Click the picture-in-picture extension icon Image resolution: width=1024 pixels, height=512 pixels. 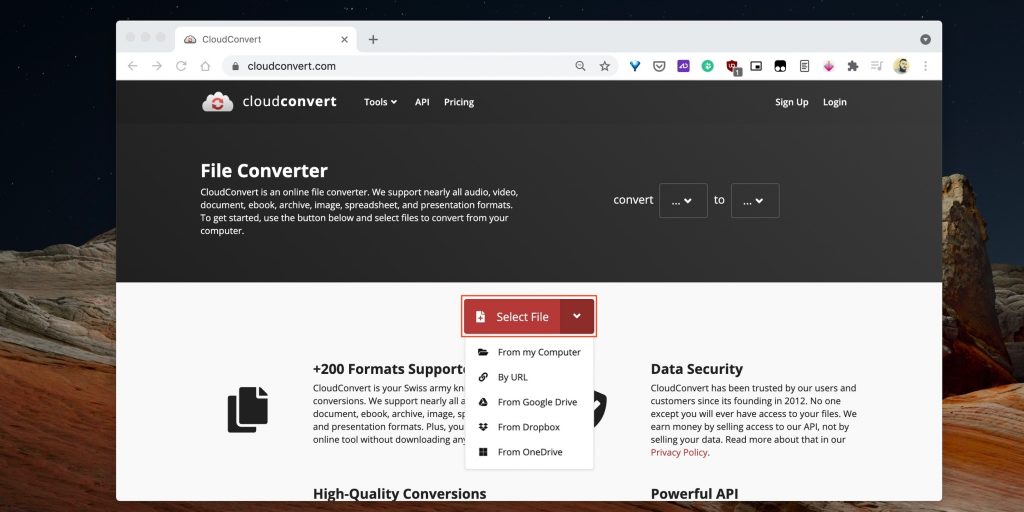click(756, 66)
